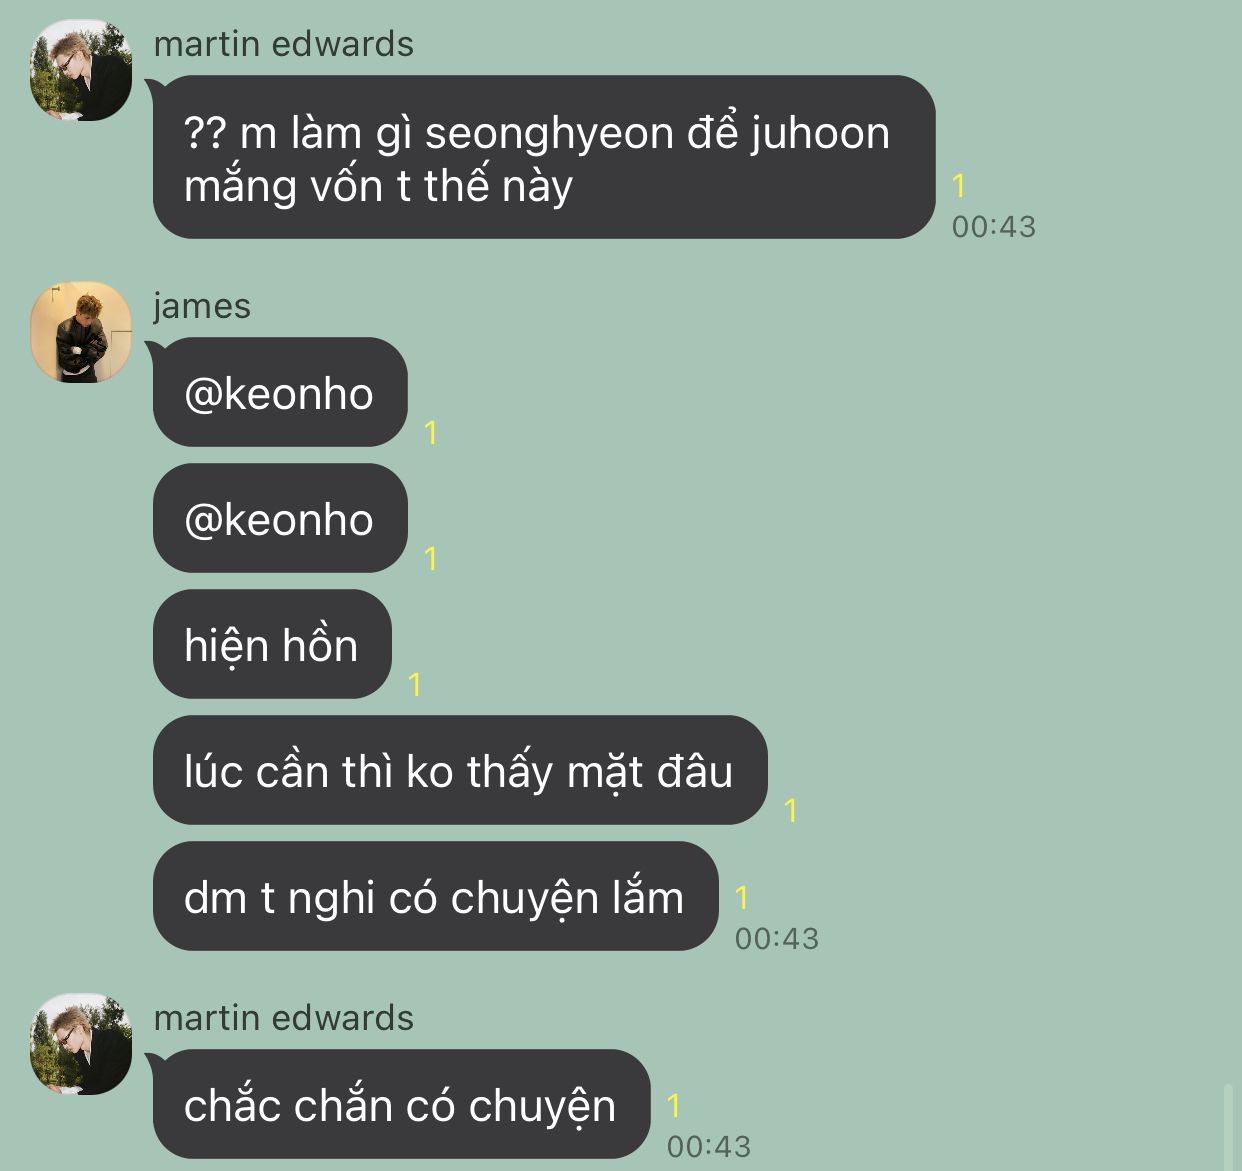Open martin edwards' bottom profile picture
Screen dimensions: 1242x1171
click(x=81, y=1044)
